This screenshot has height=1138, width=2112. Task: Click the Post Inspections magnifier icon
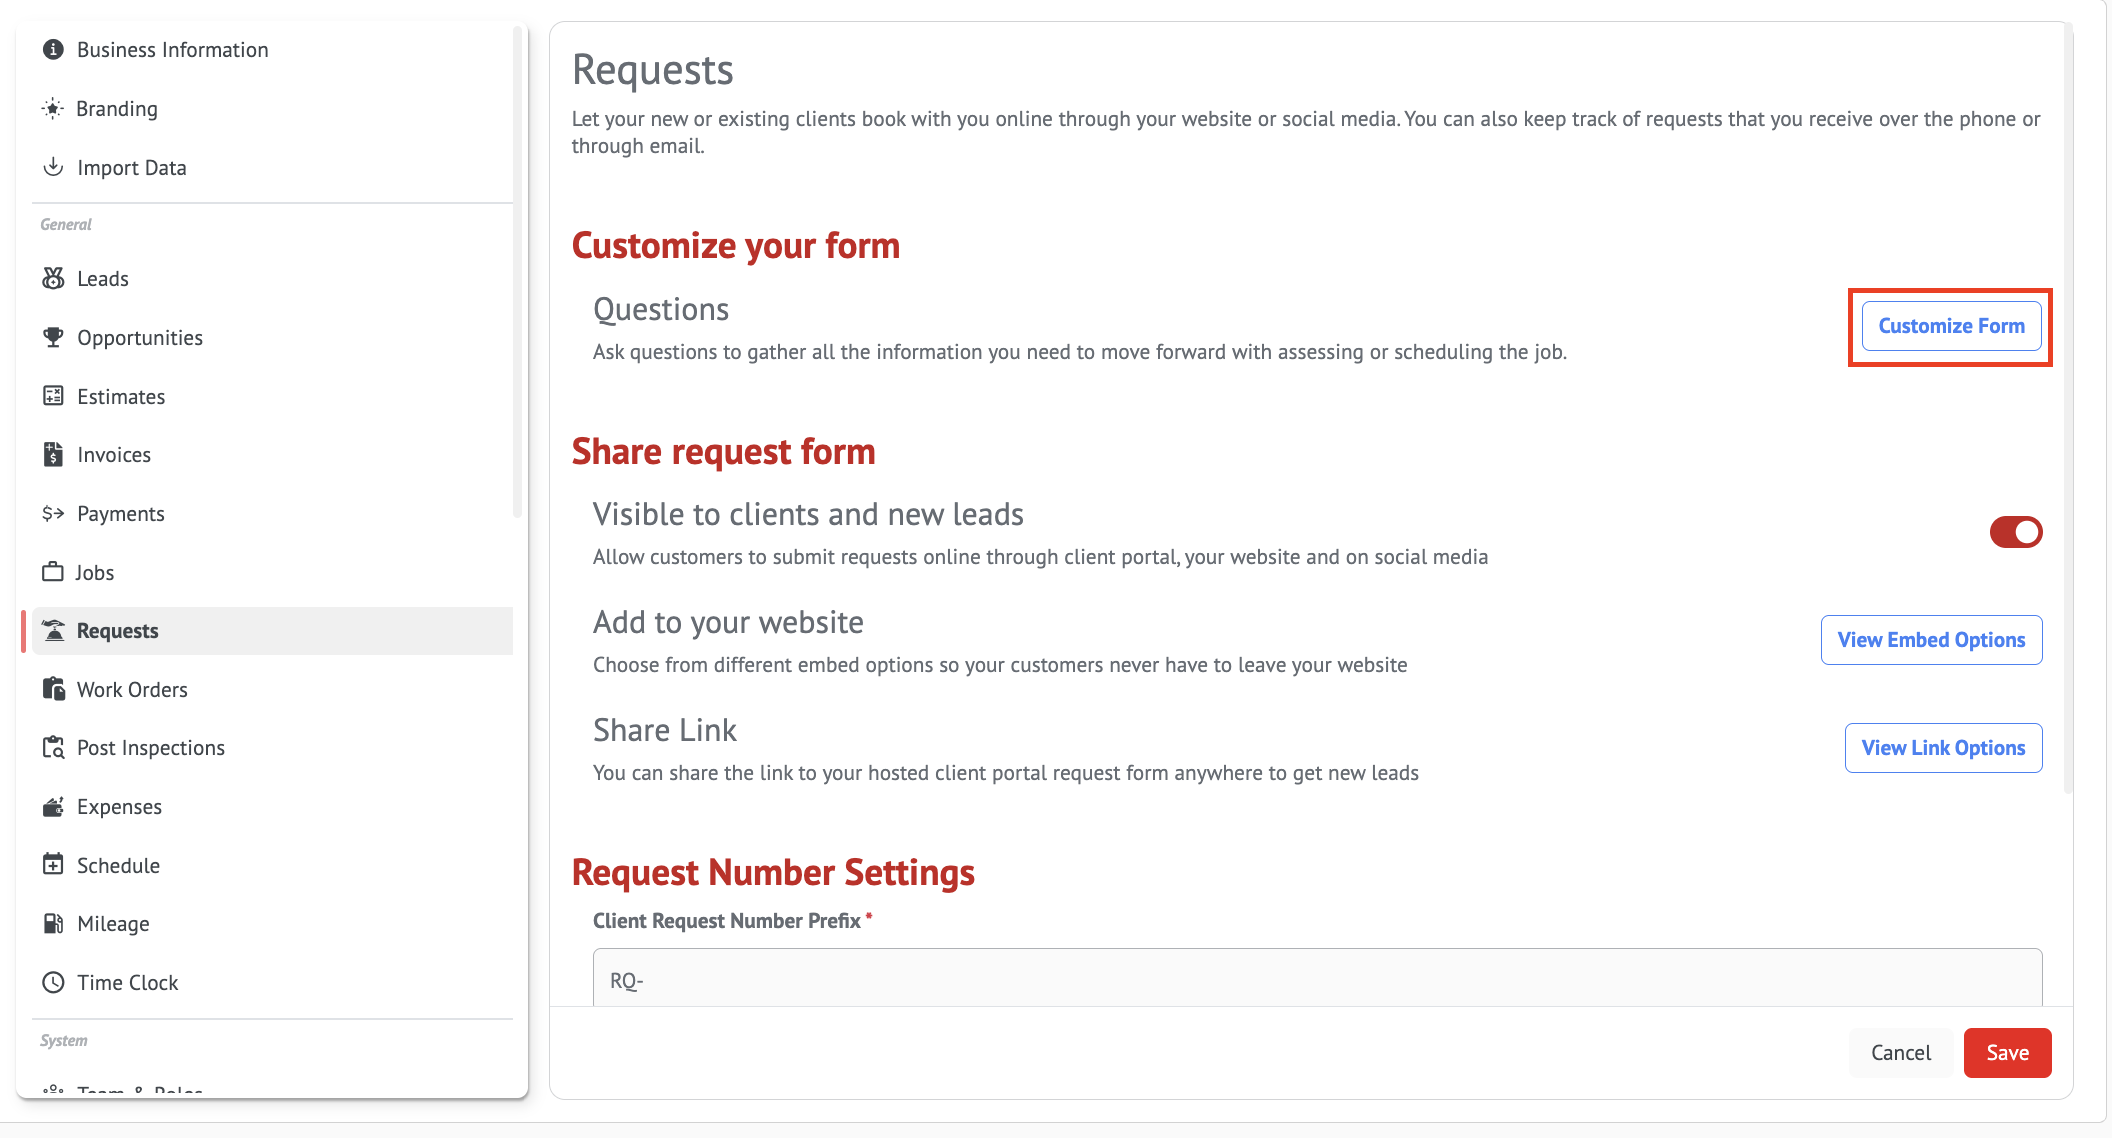[x=53, y=748]
